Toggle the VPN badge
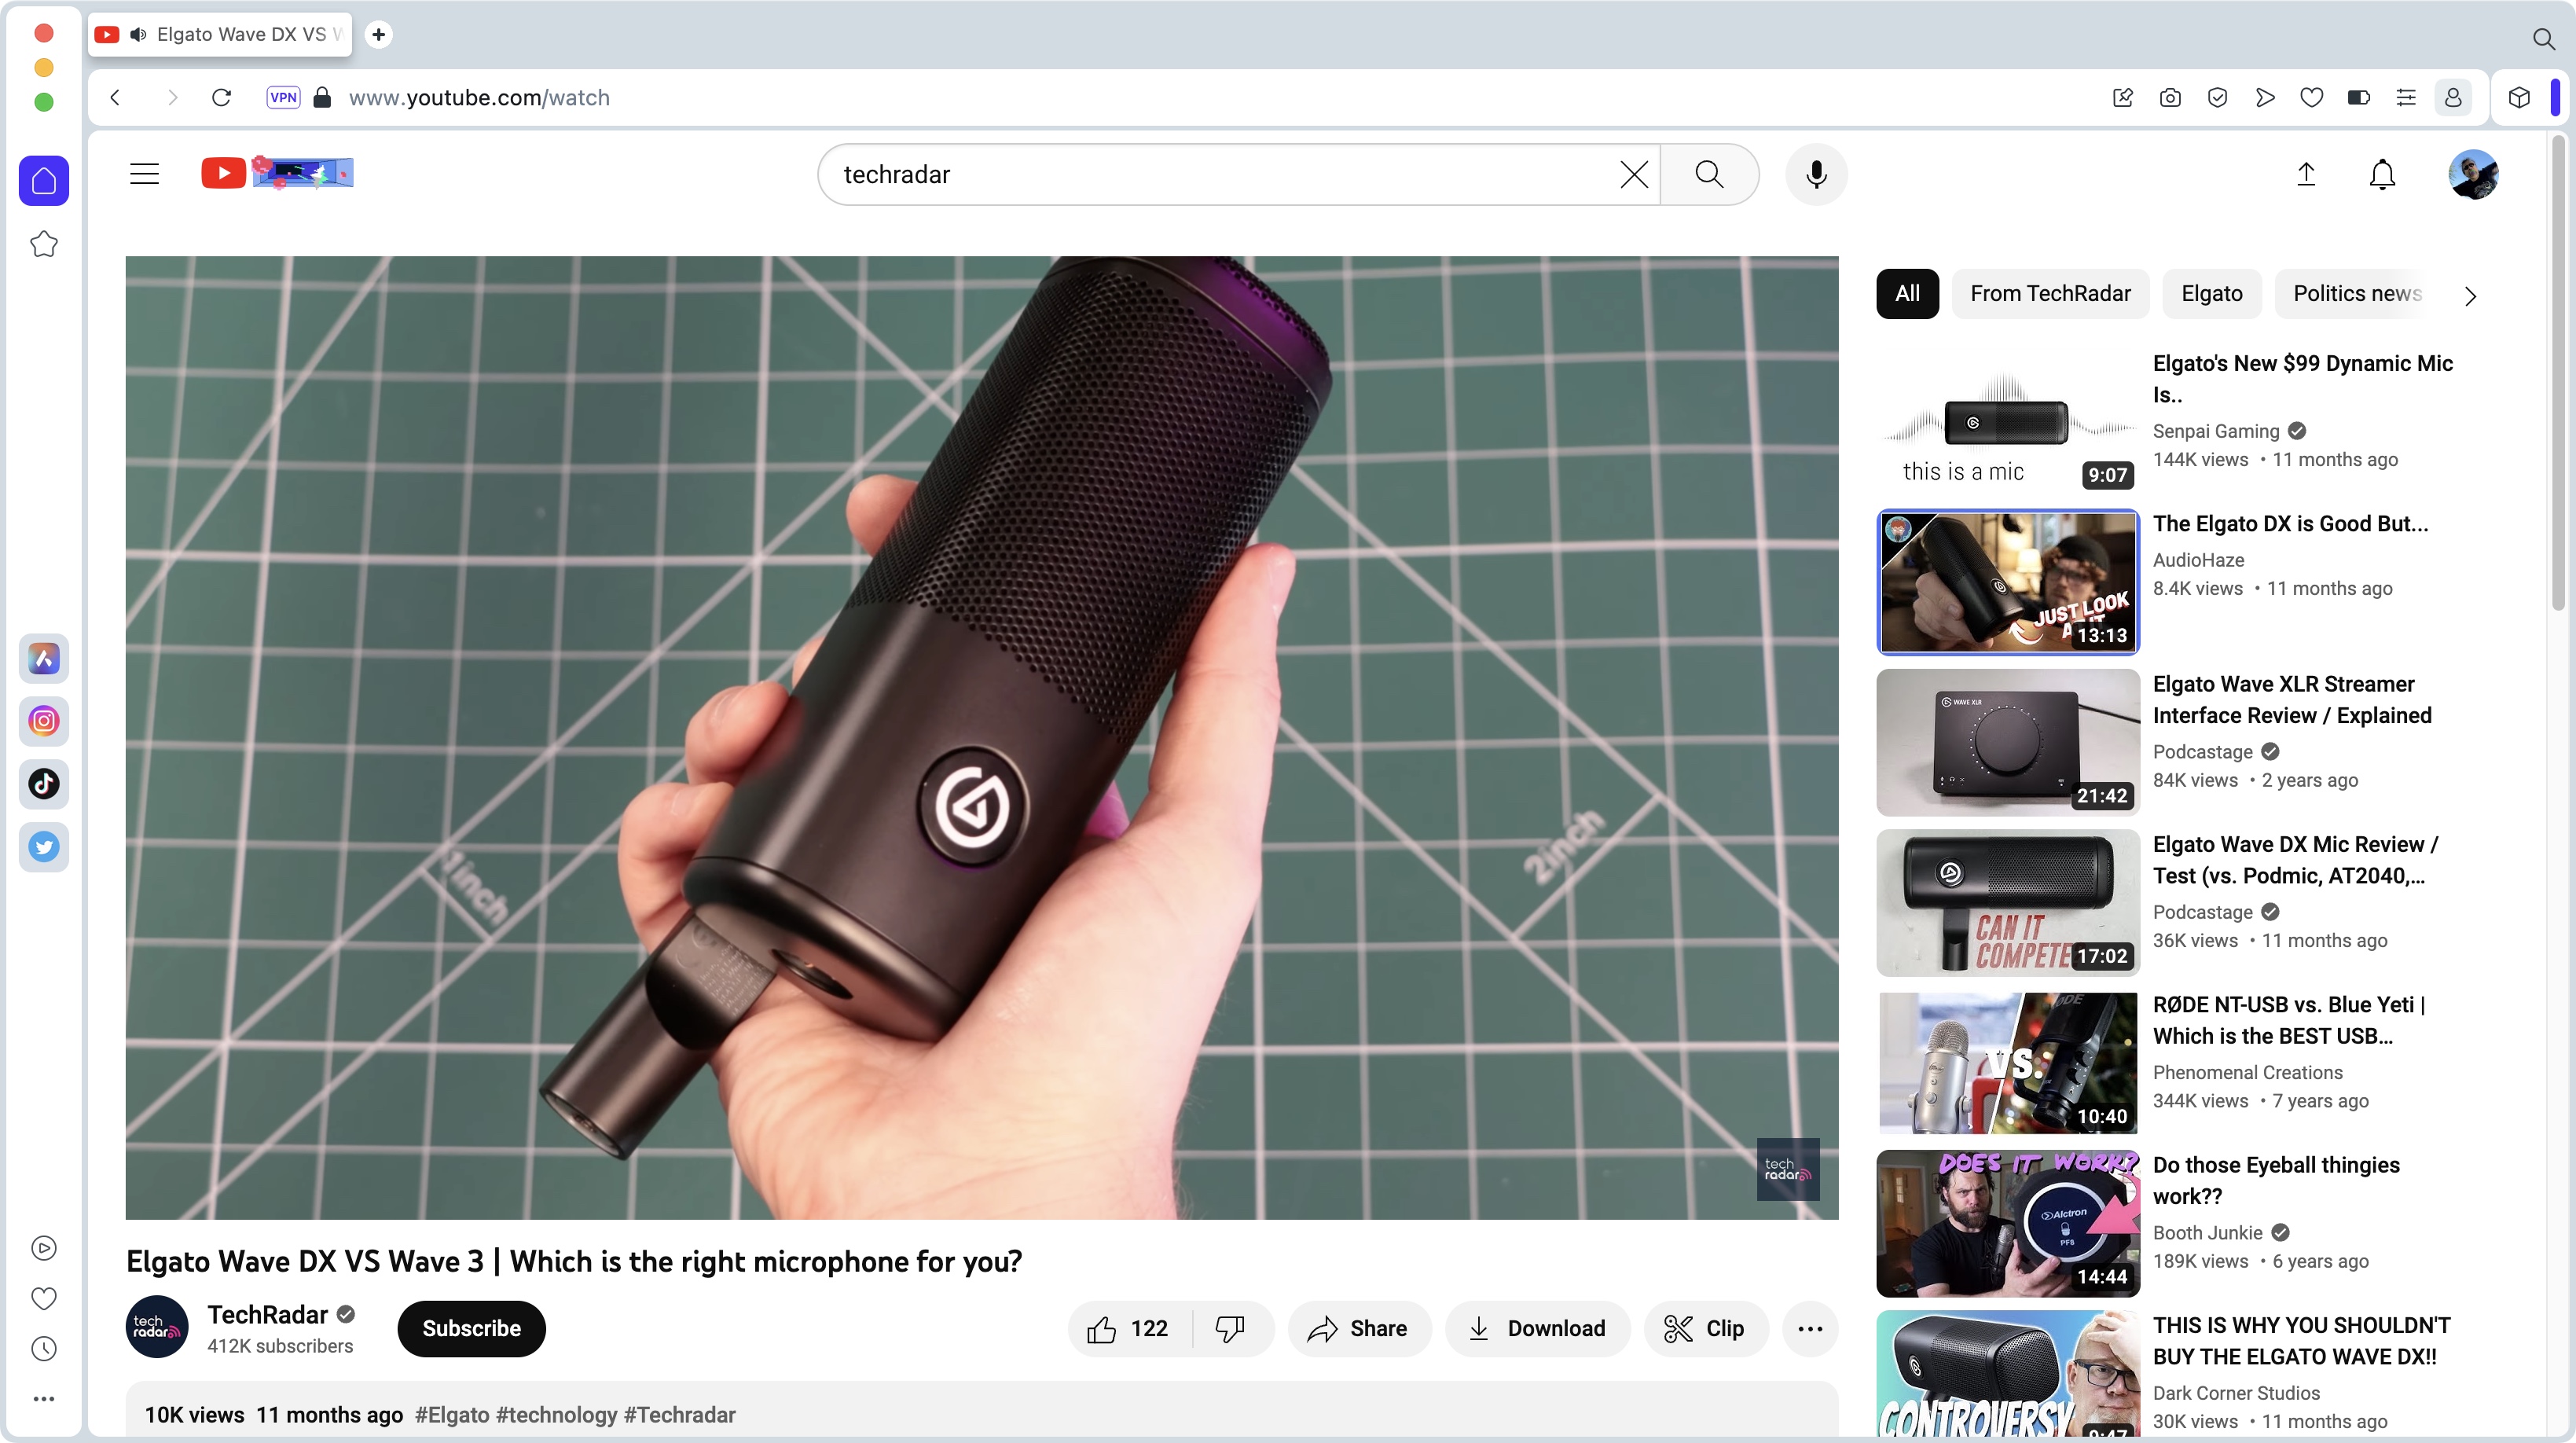 point(283,97)
